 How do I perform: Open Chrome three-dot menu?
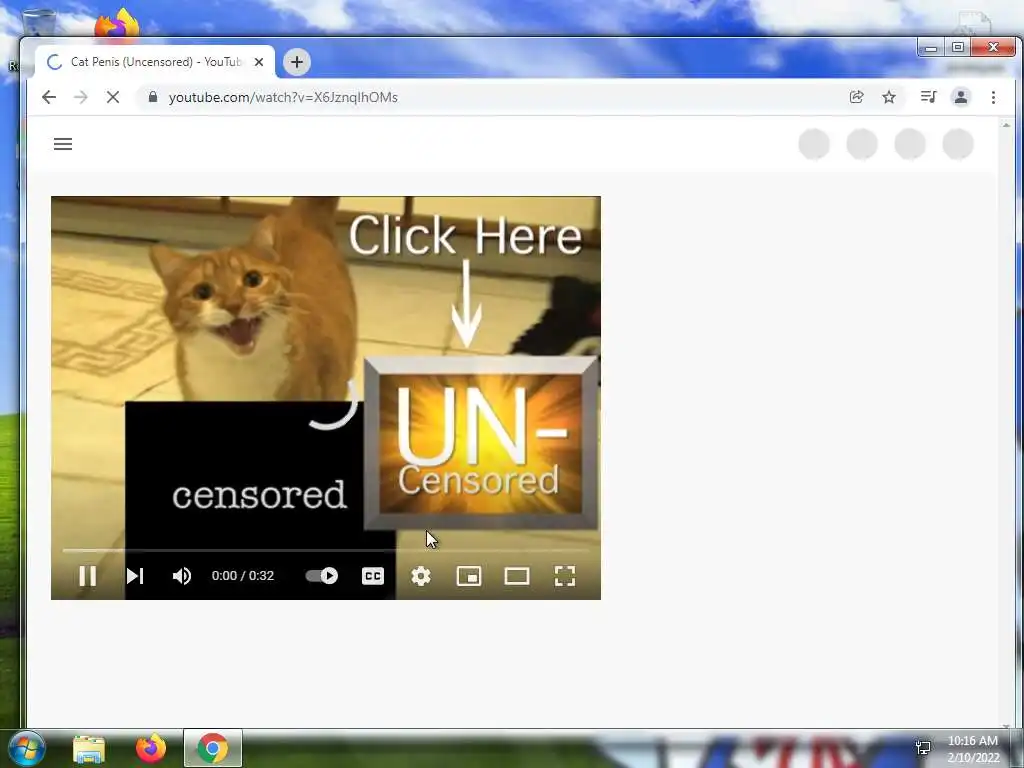[x=993, y=97]
